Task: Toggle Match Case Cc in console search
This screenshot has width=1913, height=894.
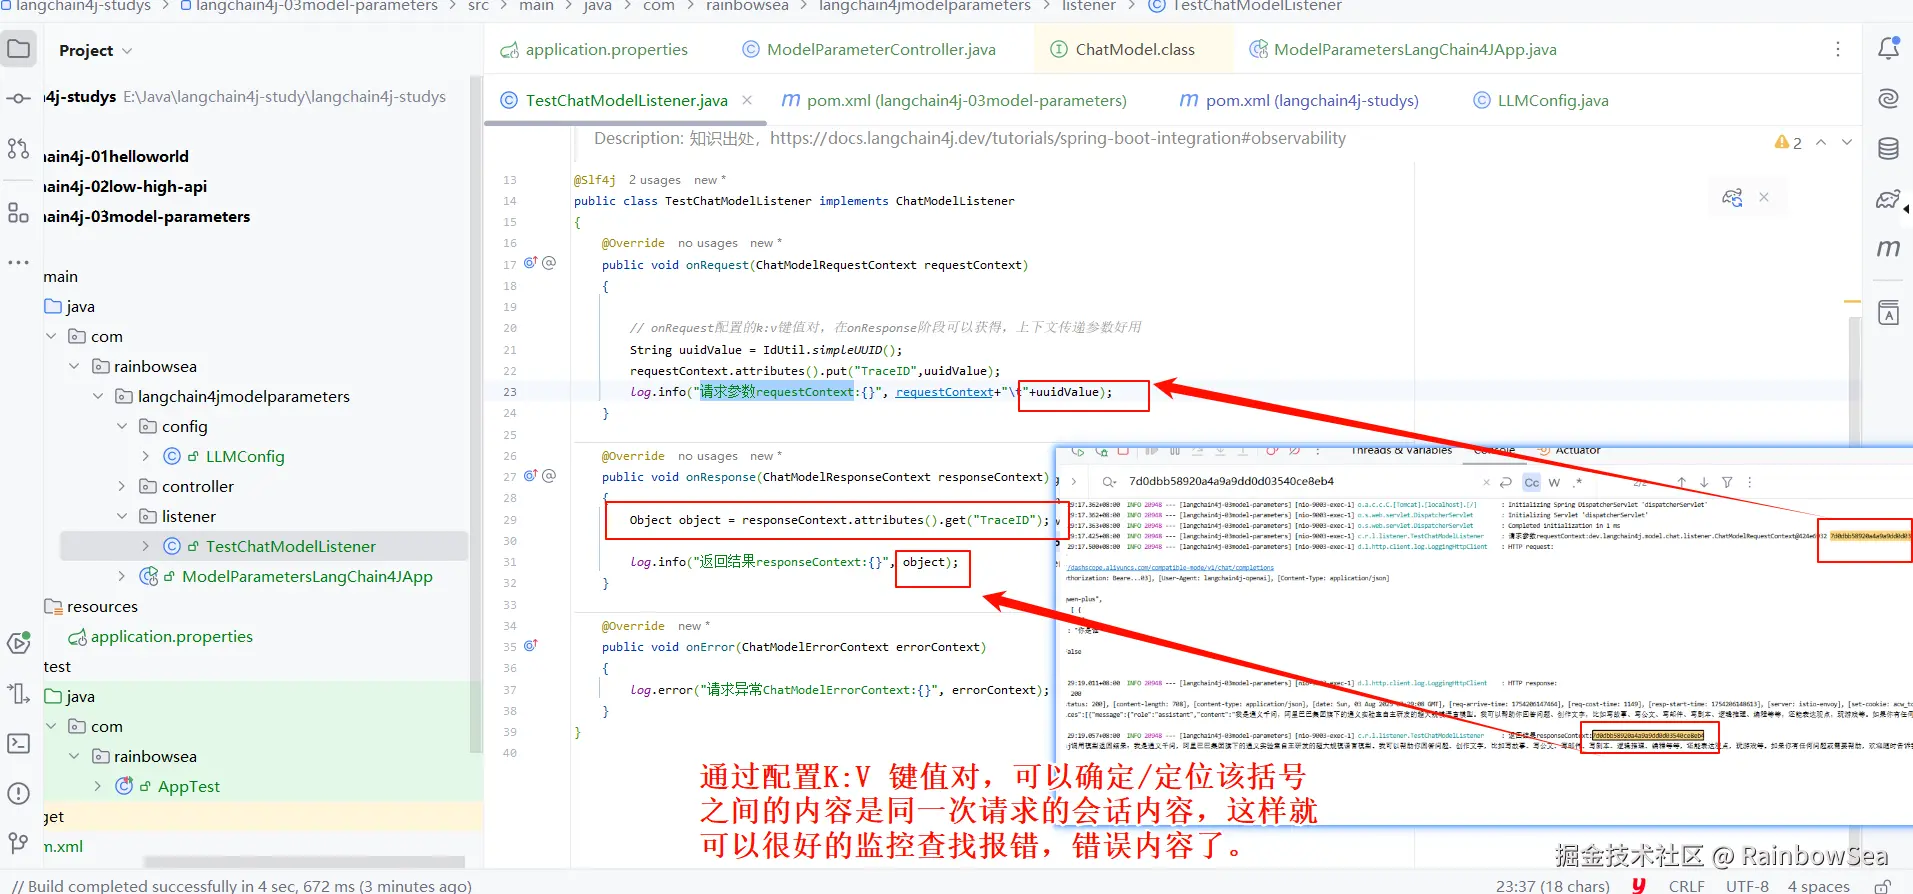Action: [x=1532, y=482]
